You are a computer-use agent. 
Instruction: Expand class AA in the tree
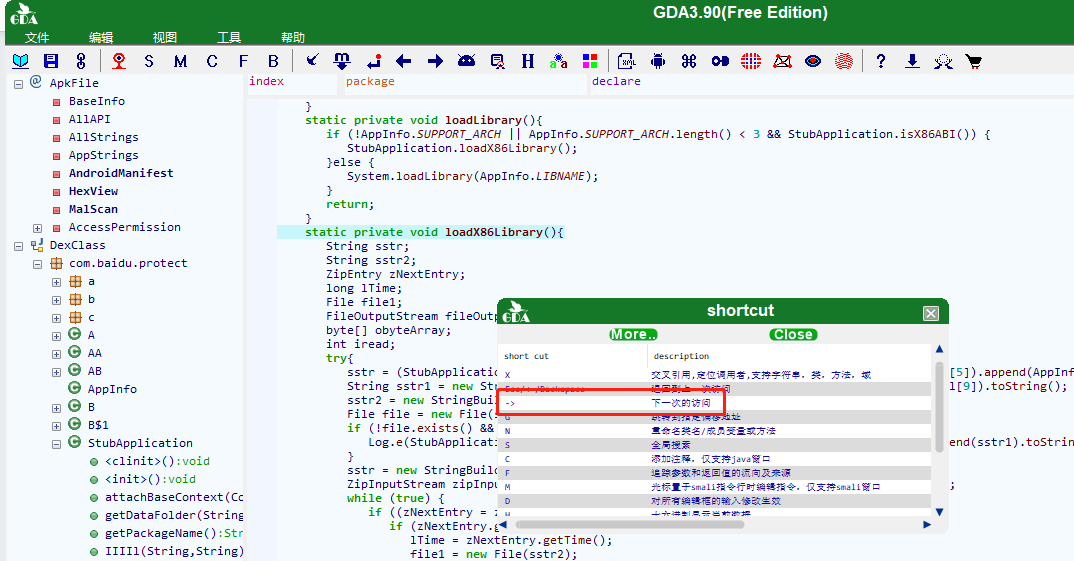click(57, 354)
